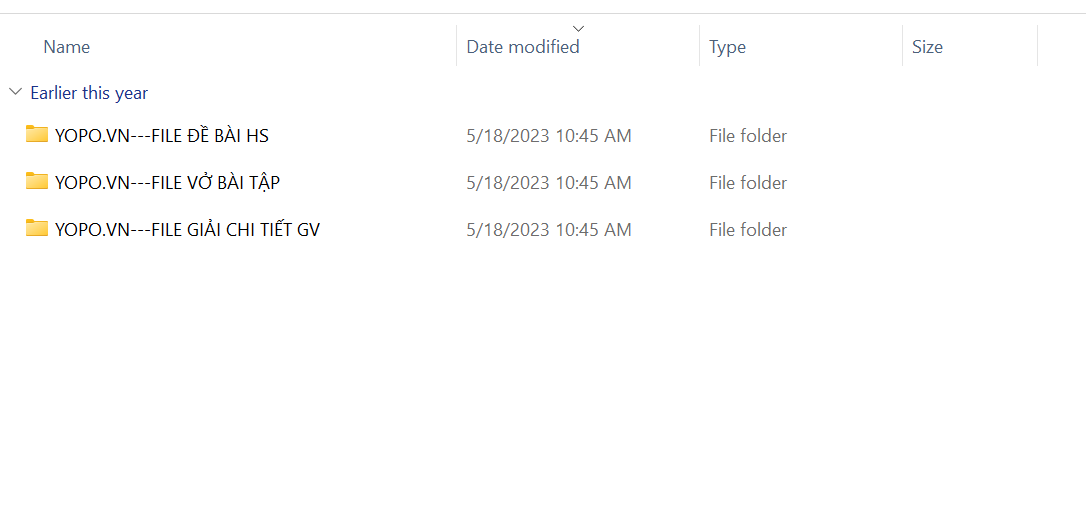
Task: Click the date modified of FILE VỞ BÀI TẬP
Action: click(x=549, y=183)
